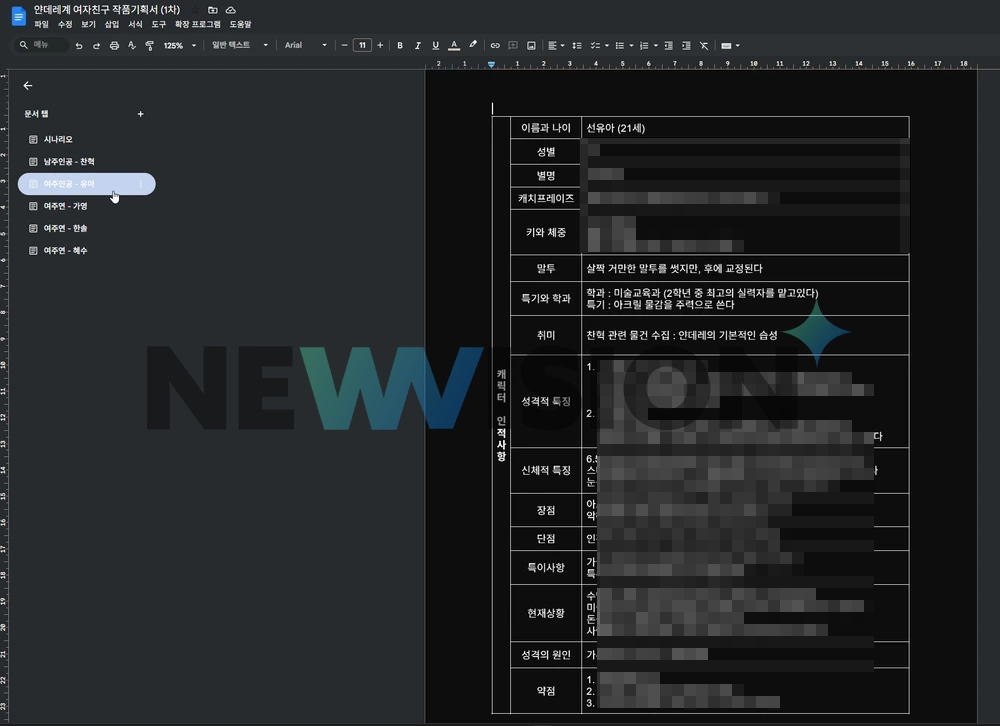Viewport: 1000px width, 726px height.
Task: Open the 125% zoom dropdown
Action: [178, 46]
